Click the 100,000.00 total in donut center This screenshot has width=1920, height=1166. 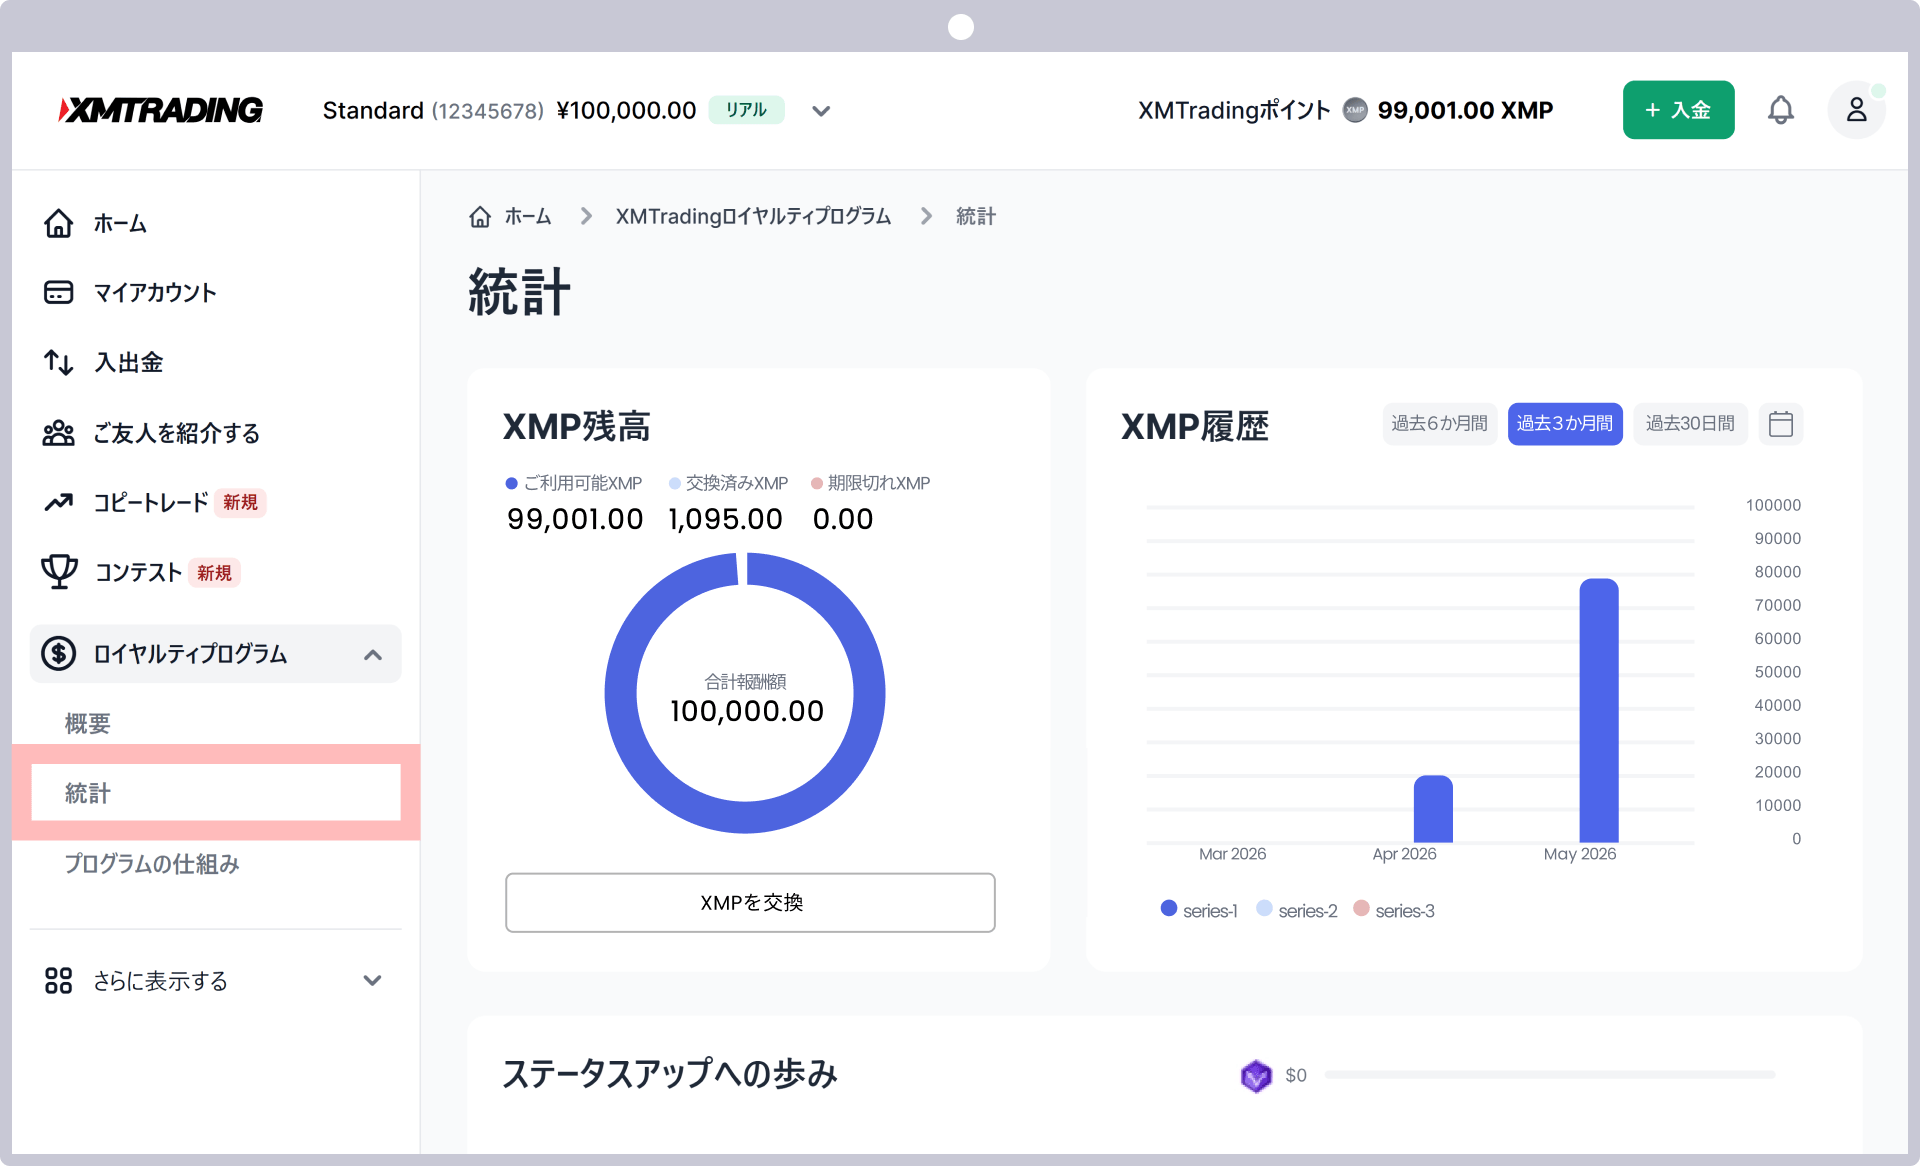pyautogui.click(x=746, y=711)
